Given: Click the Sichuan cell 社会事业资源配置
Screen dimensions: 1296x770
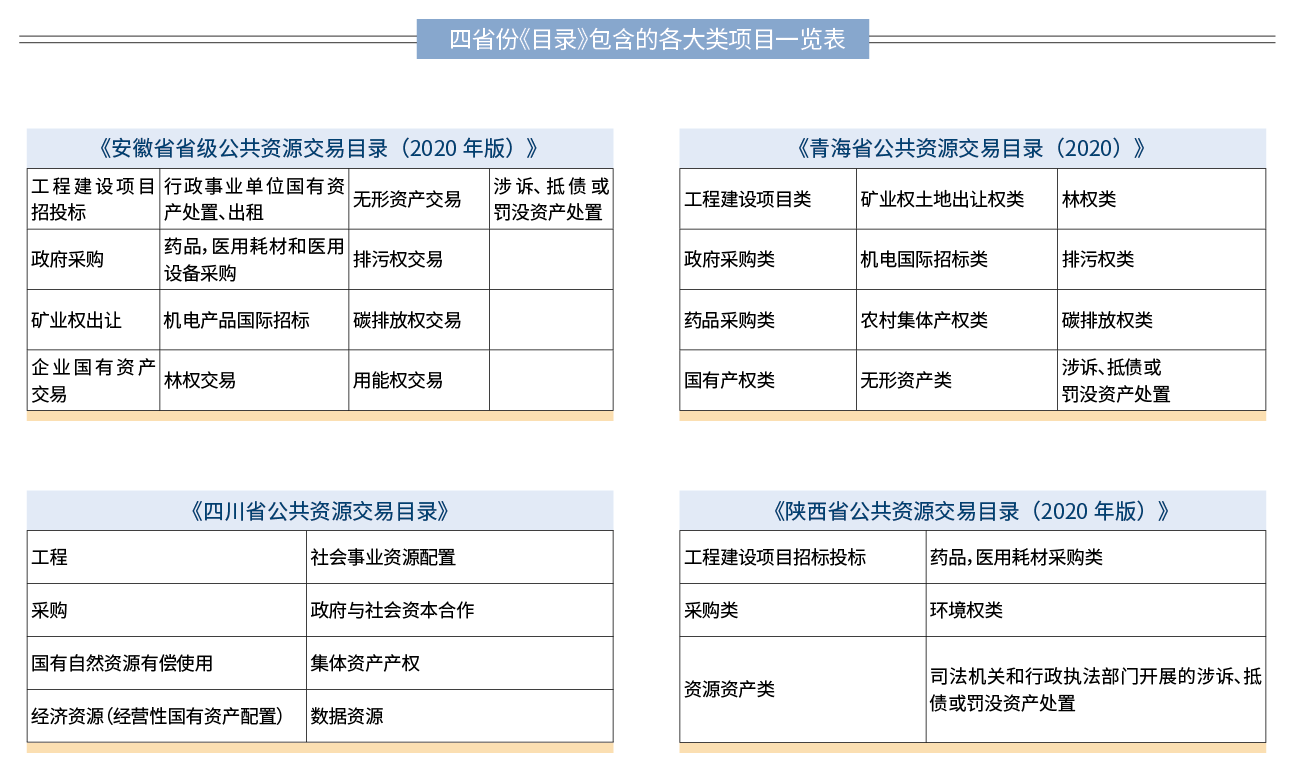Looking at the screenshot, I should [460, 557].
